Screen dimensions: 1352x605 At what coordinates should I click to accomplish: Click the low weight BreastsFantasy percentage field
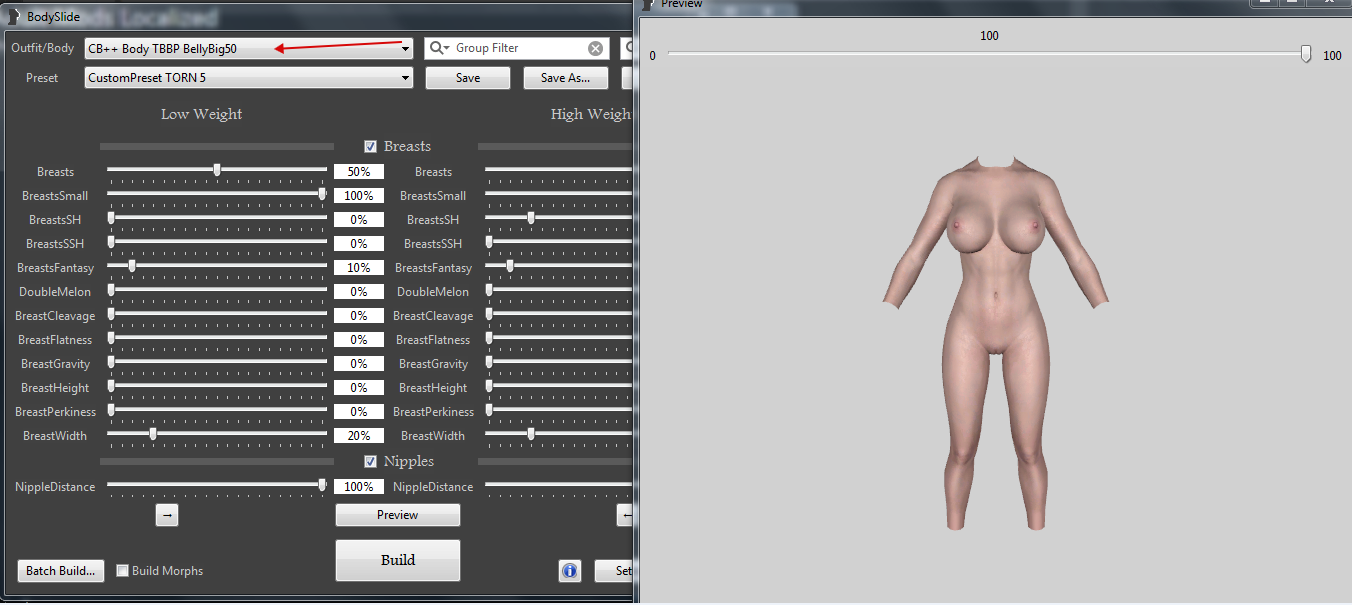[x=358, y=268]
